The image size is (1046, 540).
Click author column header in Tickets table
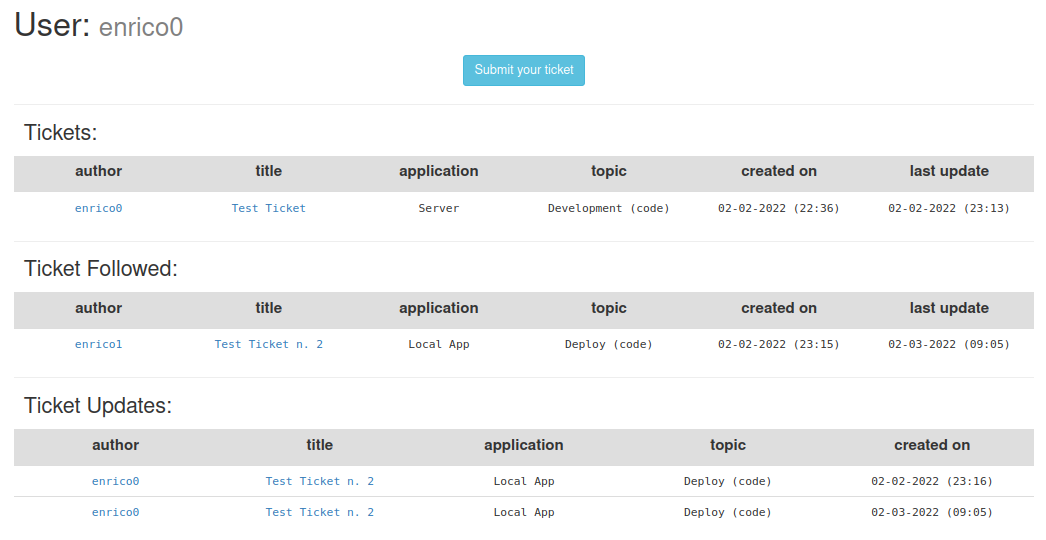pyautogui.click(x=99, y=171)
